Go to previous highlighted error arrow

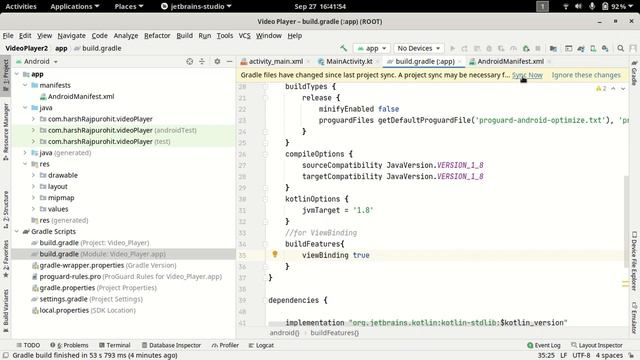pos(613,88)
